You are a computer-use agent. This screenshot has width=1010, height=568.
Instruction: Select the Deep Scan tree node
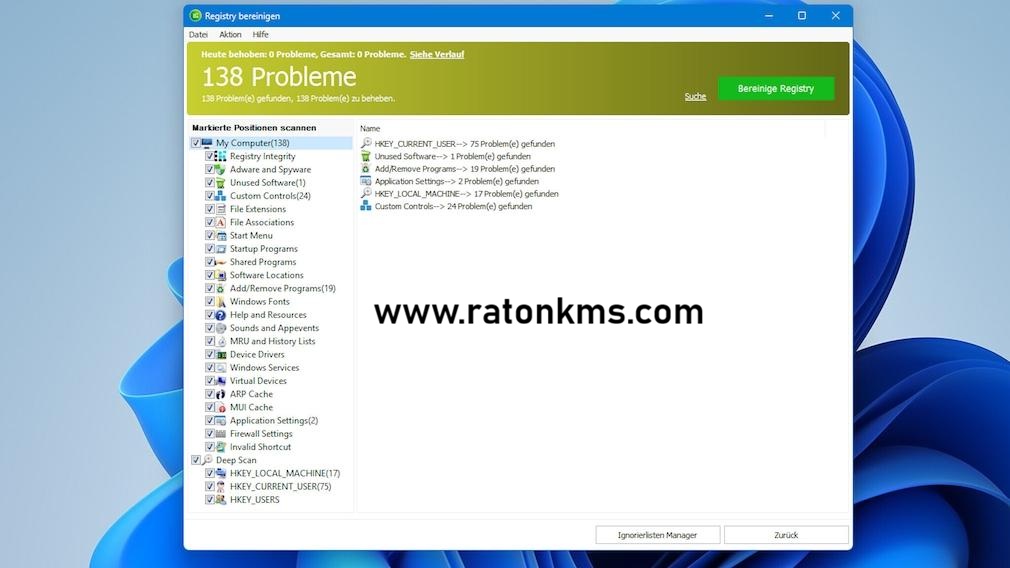click(x=236, y=460)
